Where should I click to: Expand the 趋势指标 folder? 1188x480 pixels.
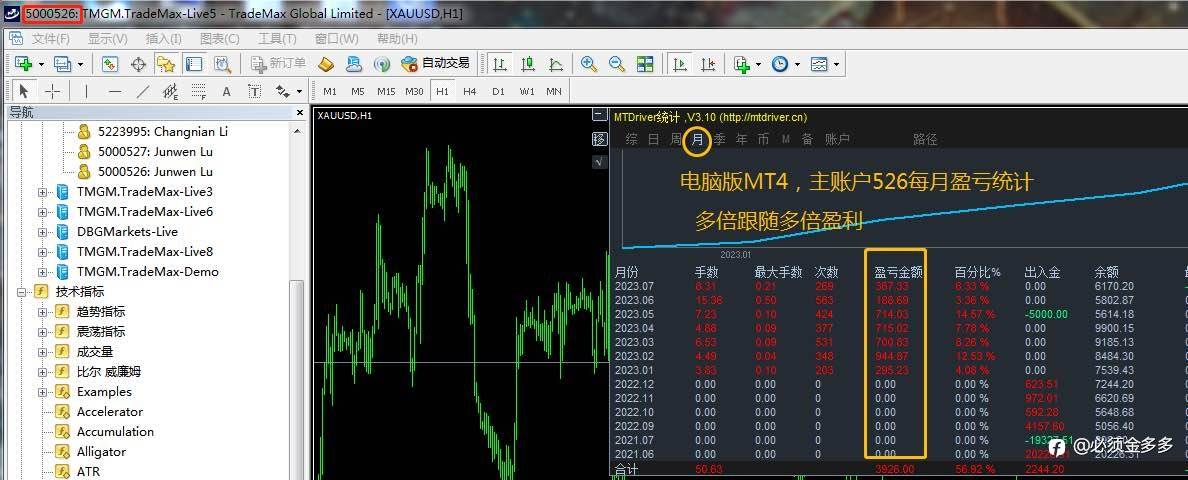click(42, 312)
